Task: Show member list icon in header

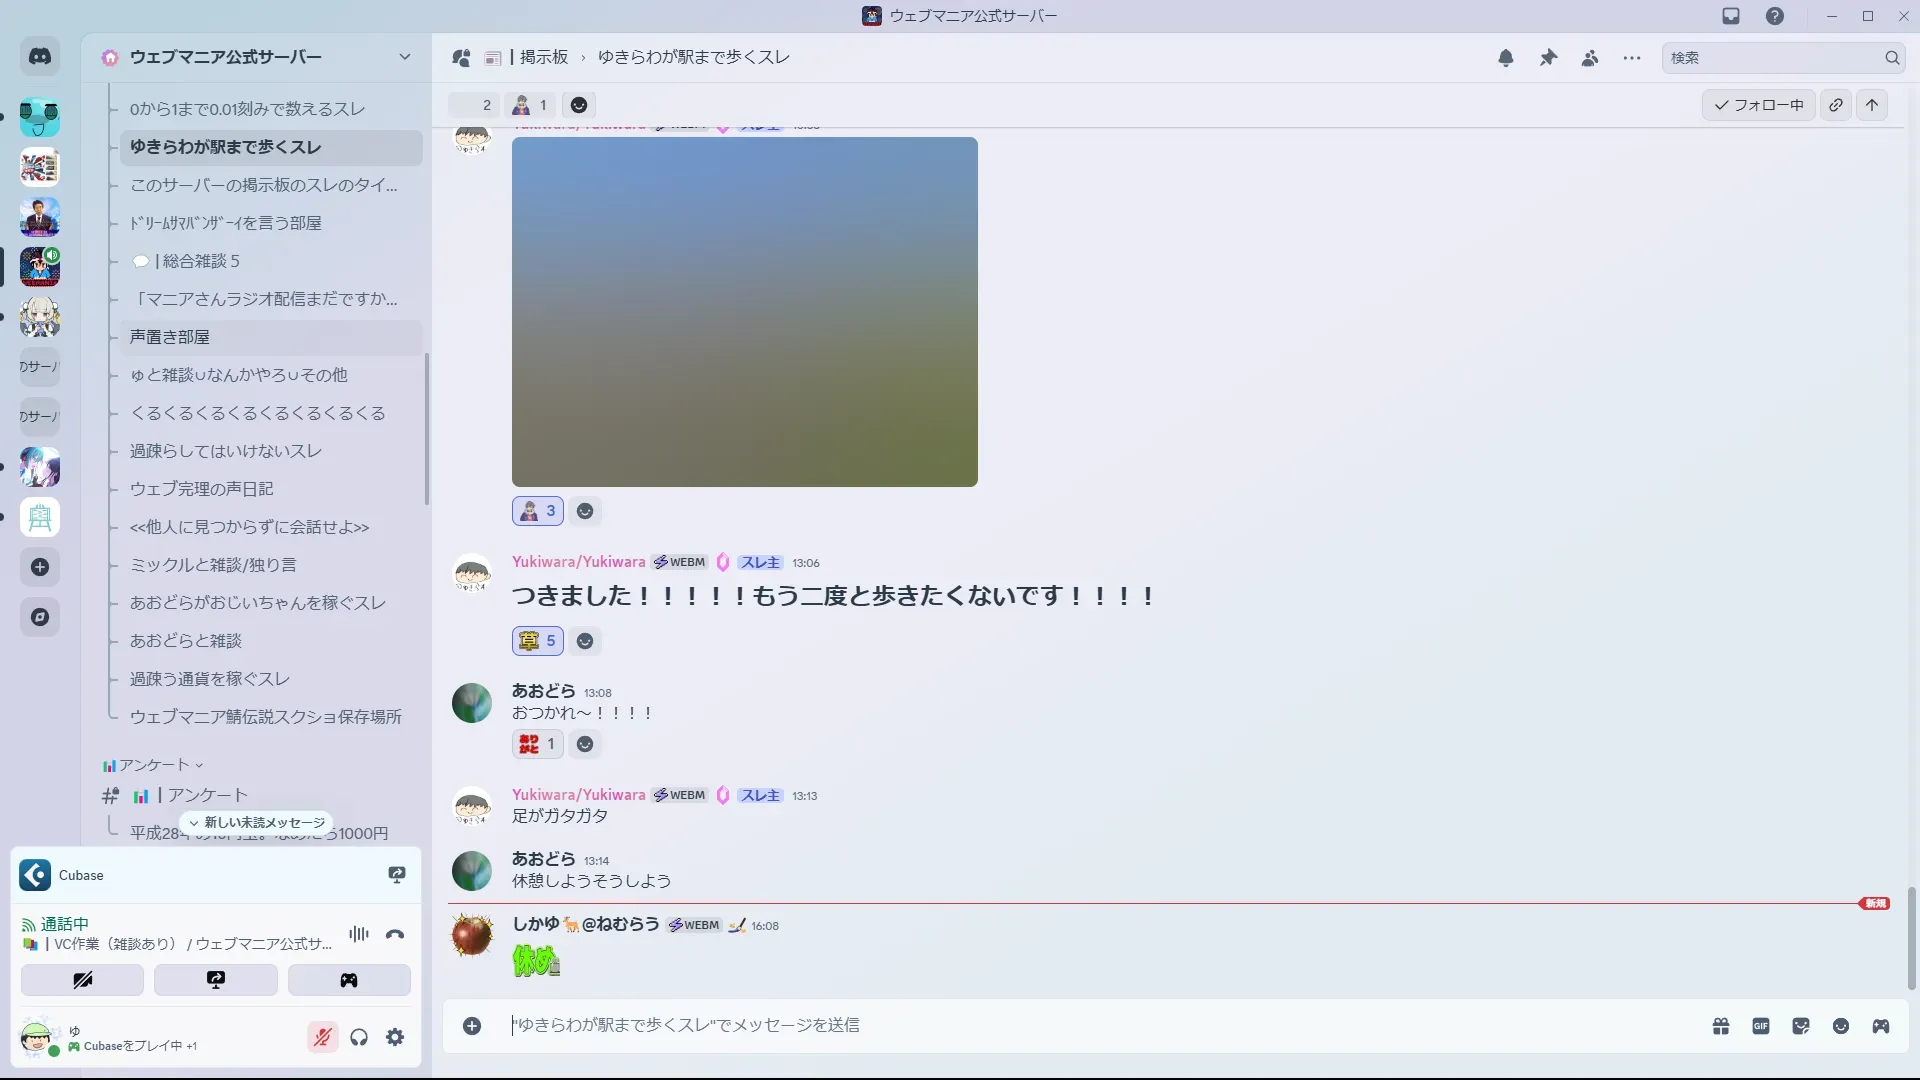Action: (1590, 58)
